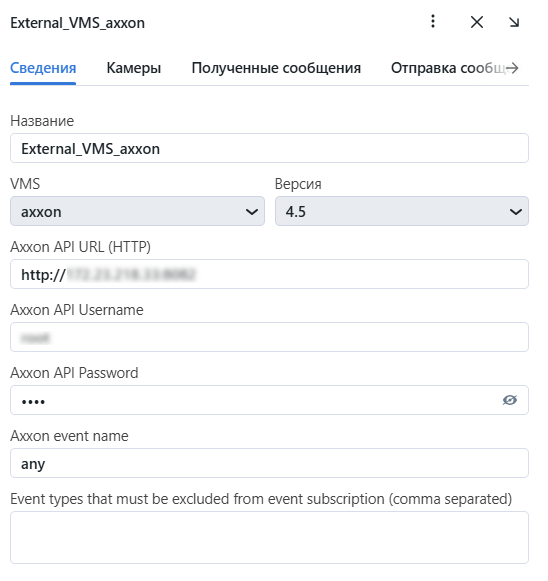Select the Сведения tab
Screen dimensions: 548x581
pyautogui.click(x=43, y=68)
